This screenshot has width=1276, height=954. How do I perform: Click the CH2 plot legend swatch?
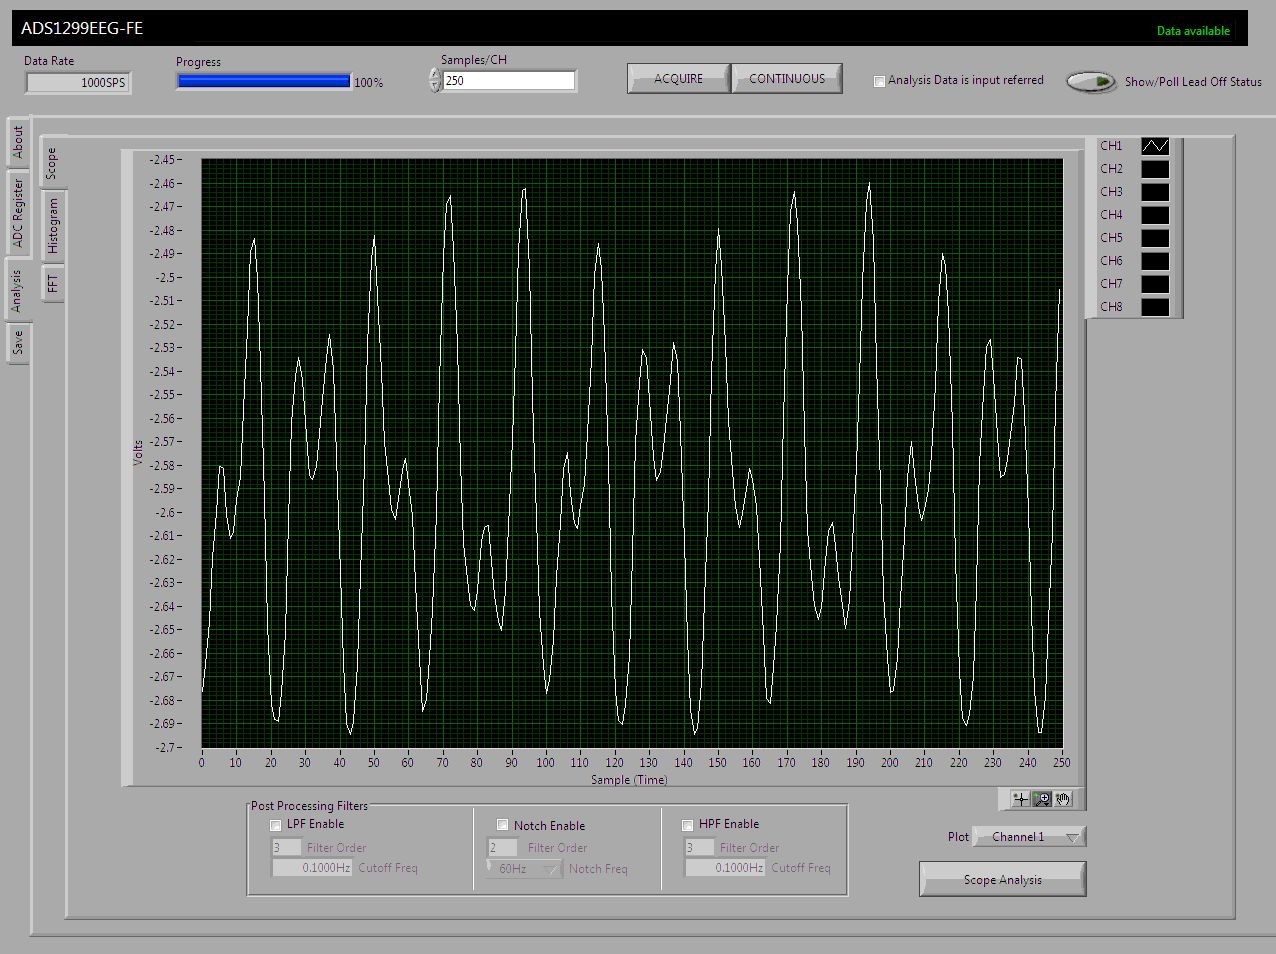tap(1155, 169)
